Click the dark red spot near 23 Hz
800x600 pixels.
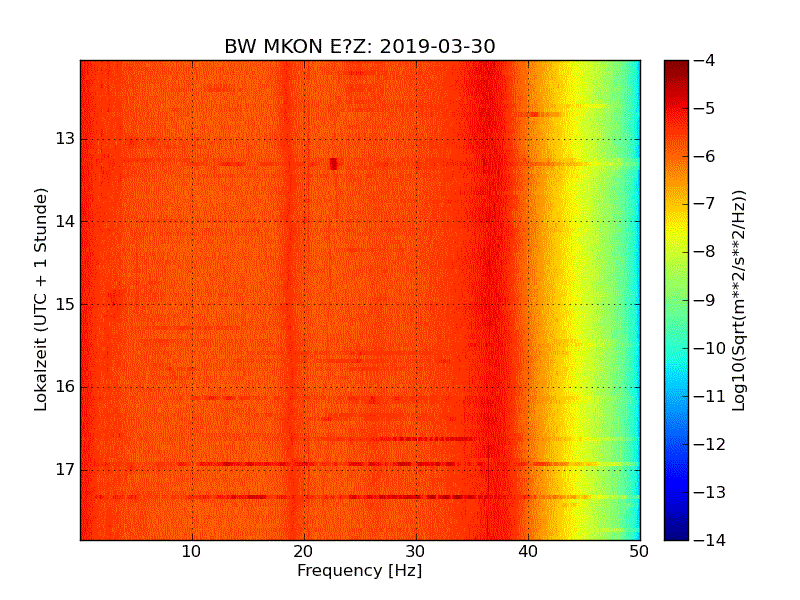tap(333, 164)
